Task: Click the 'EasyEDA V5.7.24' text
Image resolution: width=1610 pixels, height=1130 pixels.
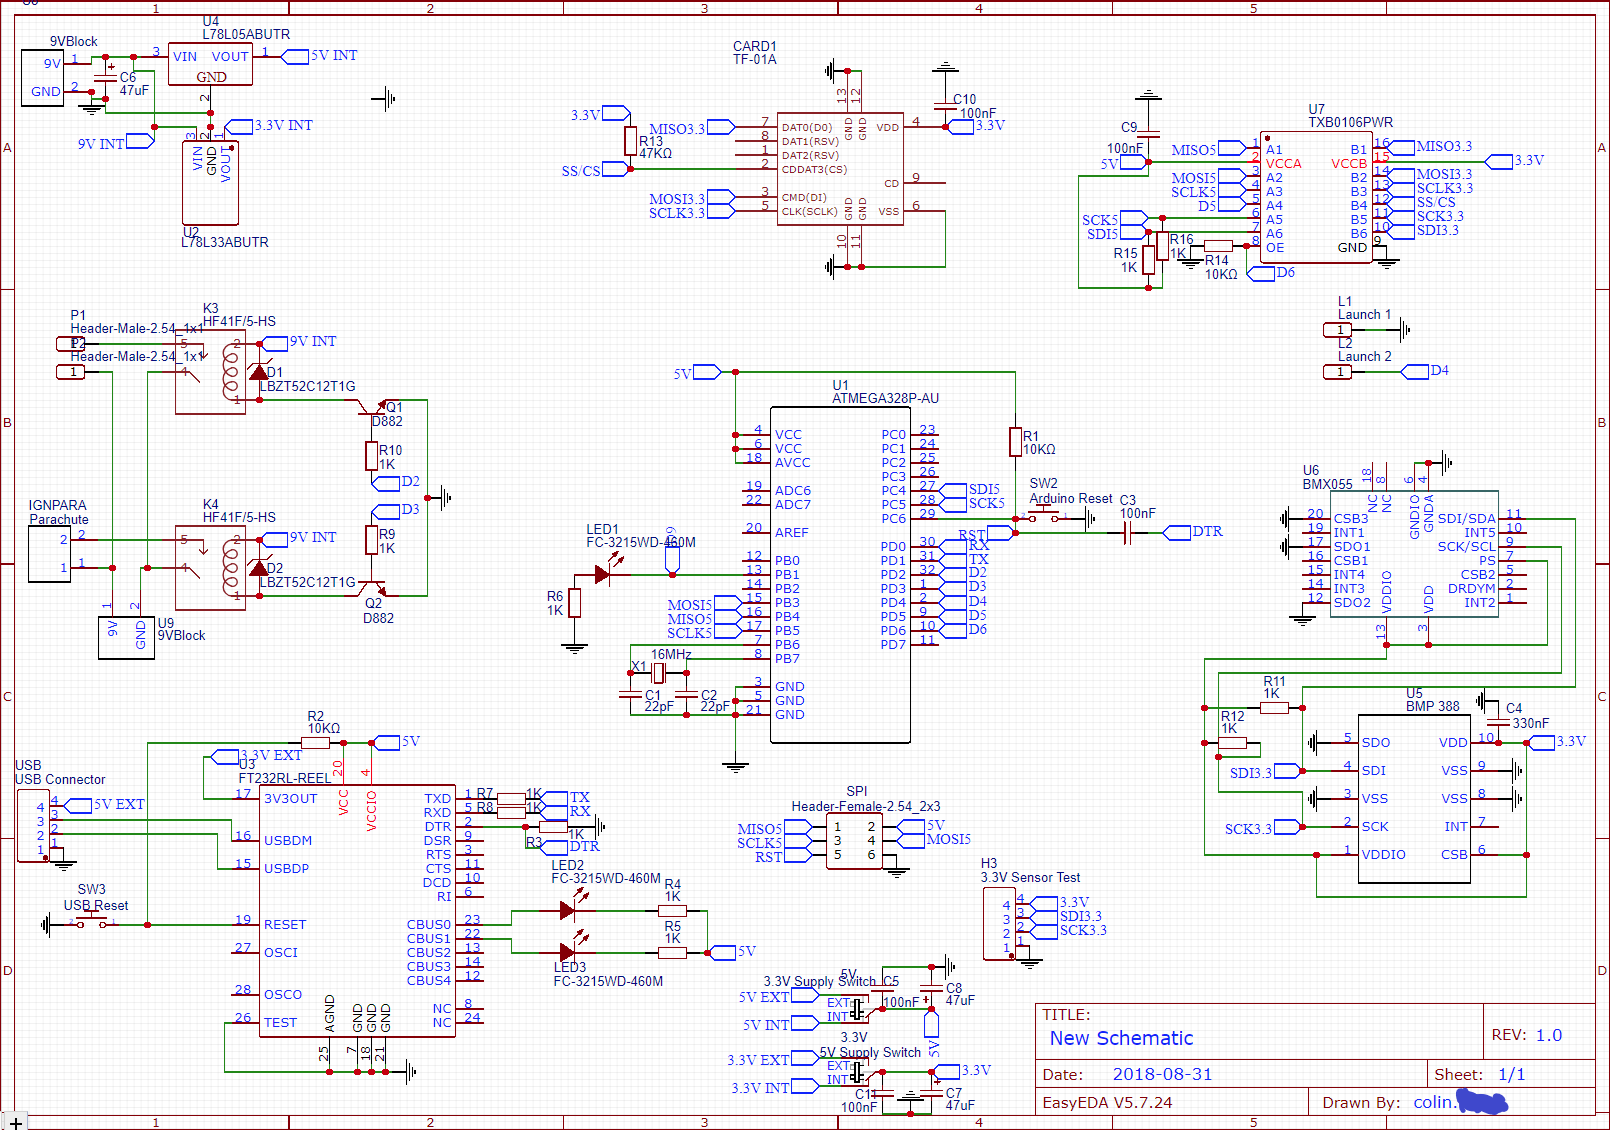Action: click(x=1107, y=1102)
